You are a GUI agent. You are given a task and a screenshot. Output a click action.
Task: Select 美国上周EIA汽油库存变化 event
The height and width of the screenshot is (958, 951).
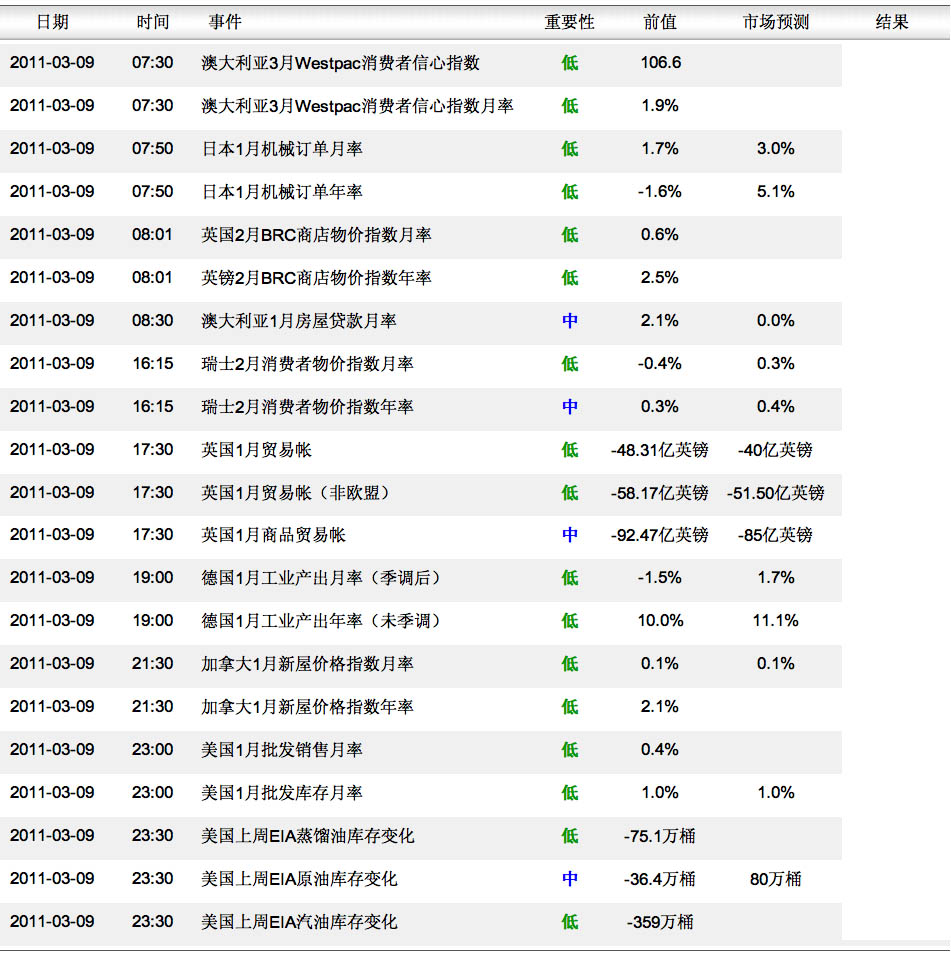pyautogui.click(x=299, y=921)
